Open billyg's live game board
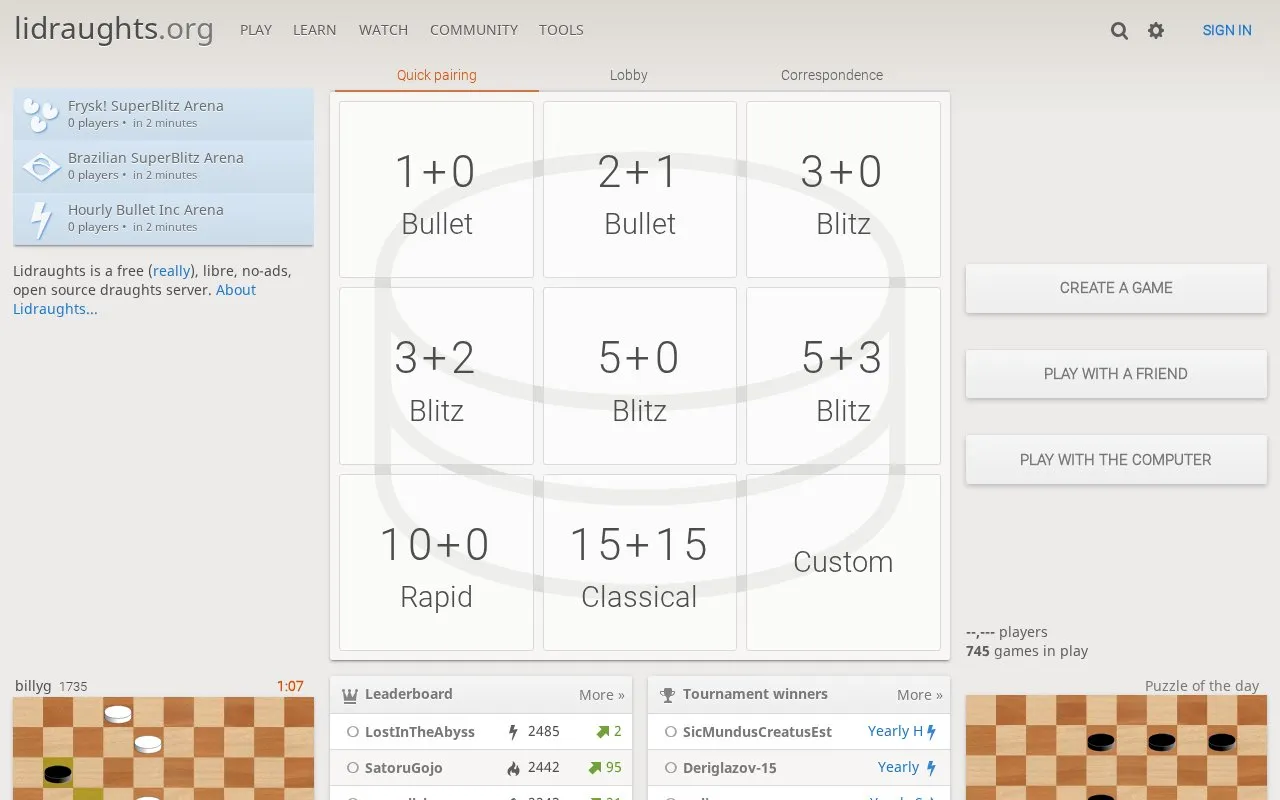Viewport: 1280px width, 800px height. [x=163, y=748]
